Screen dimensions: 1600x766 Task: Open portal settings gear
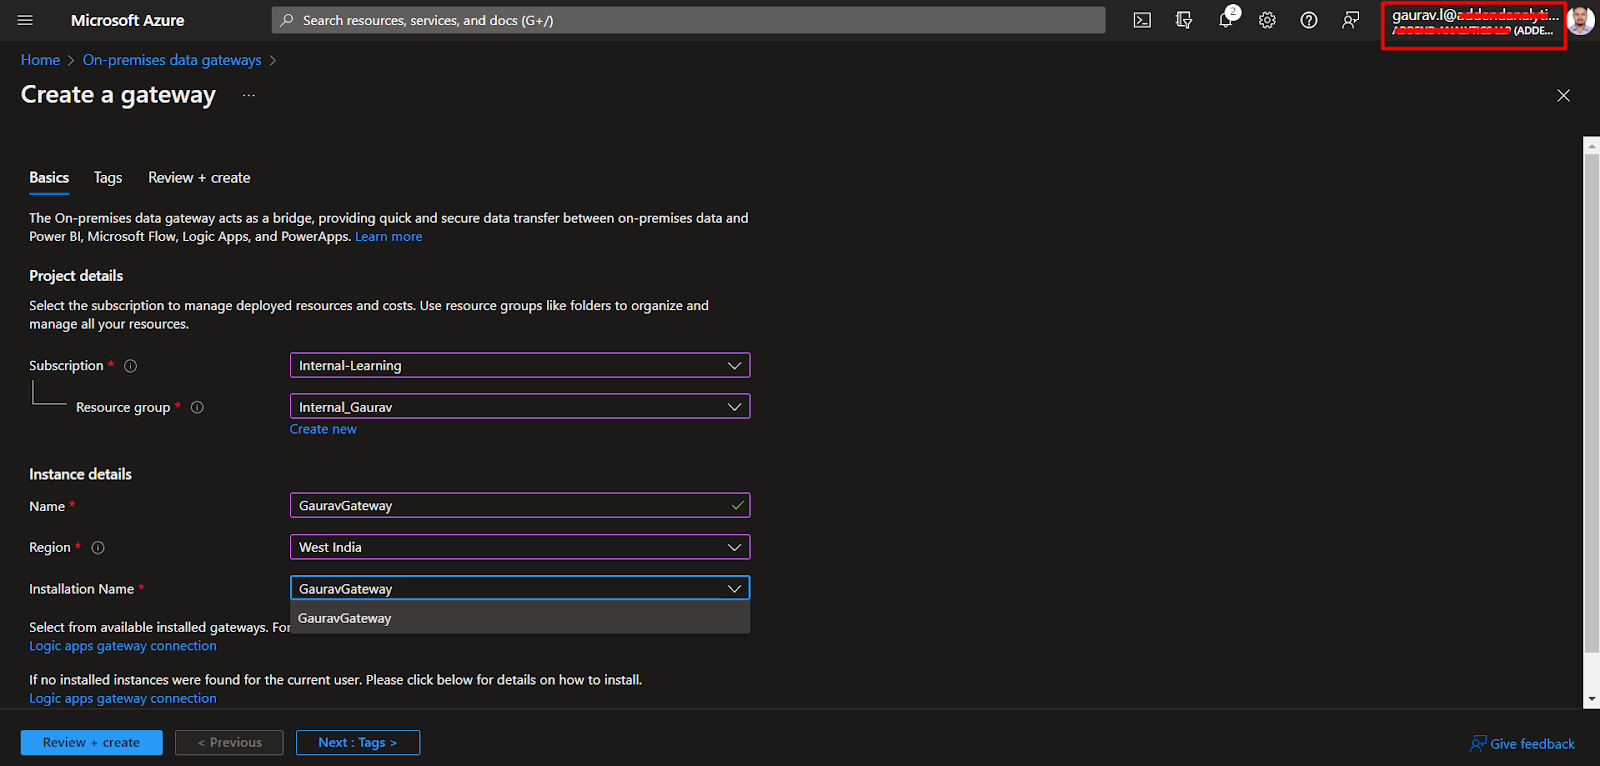click(1267, 20)
